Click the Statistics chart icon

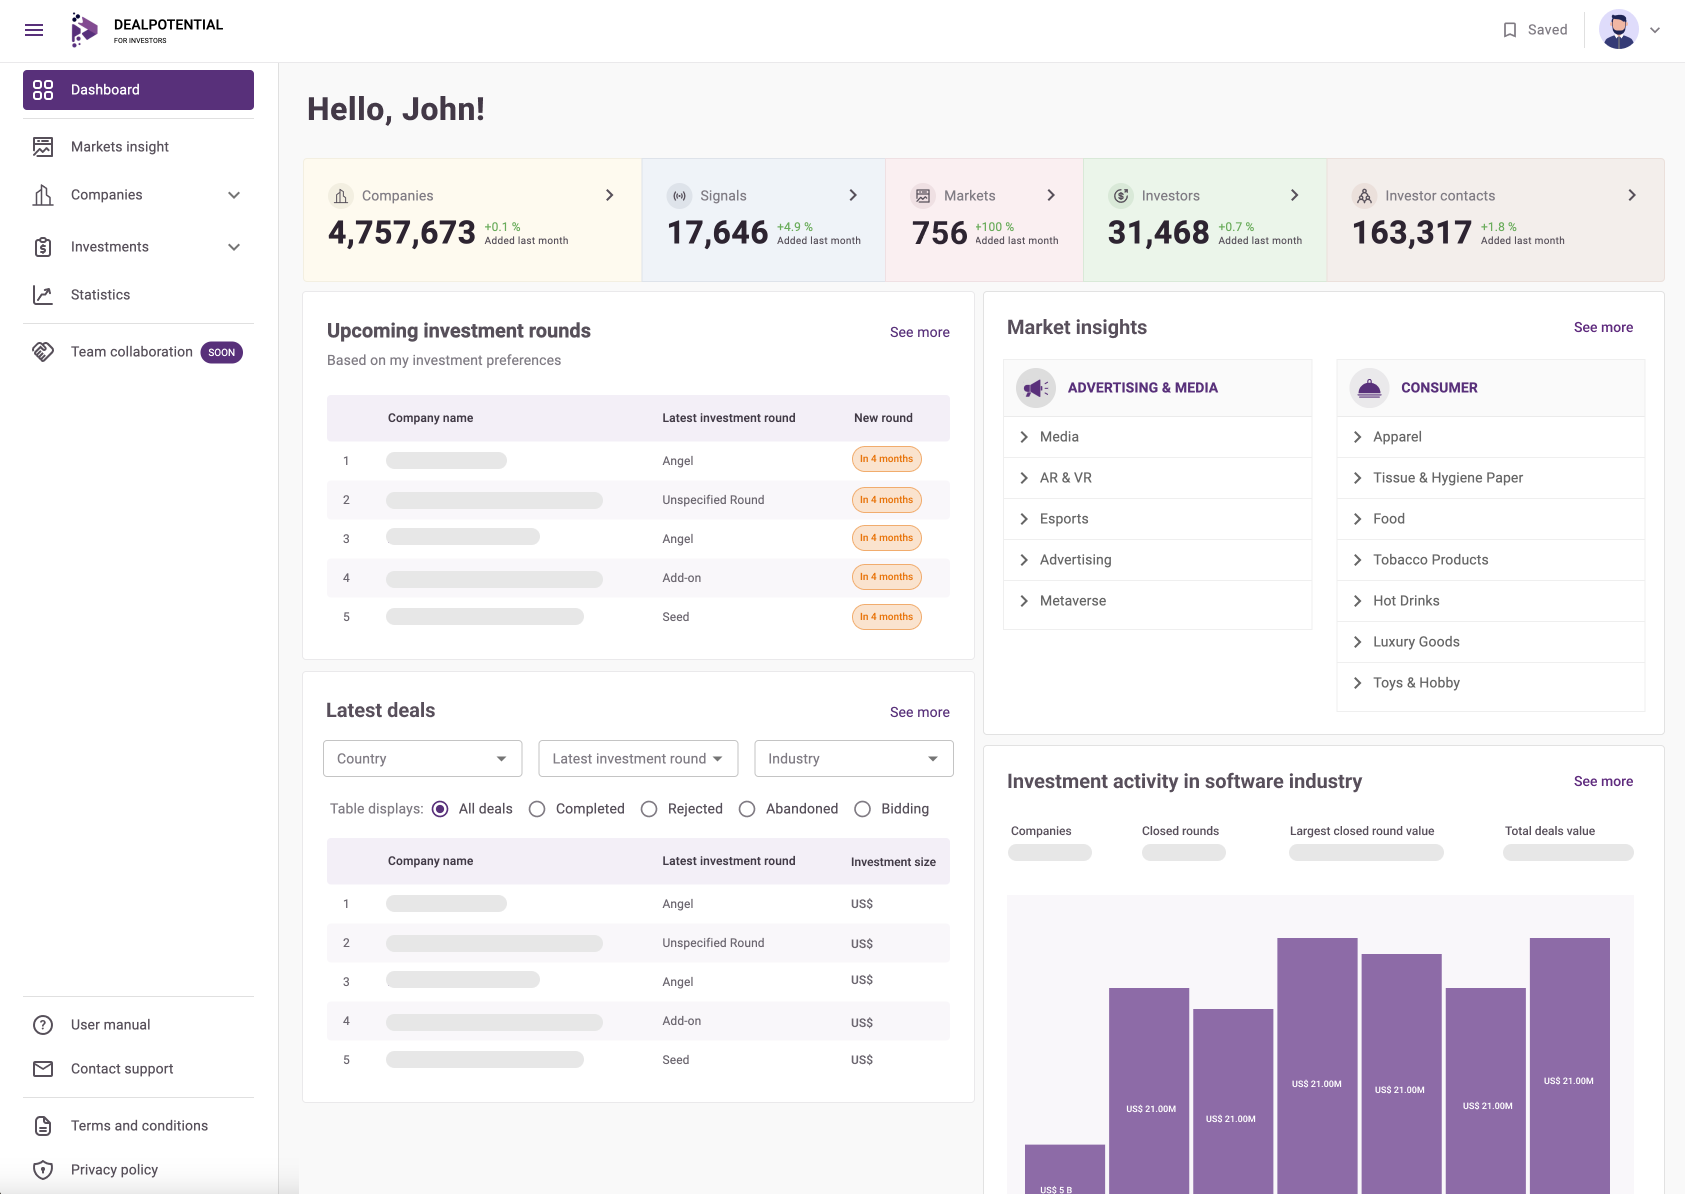click(43, 295)
